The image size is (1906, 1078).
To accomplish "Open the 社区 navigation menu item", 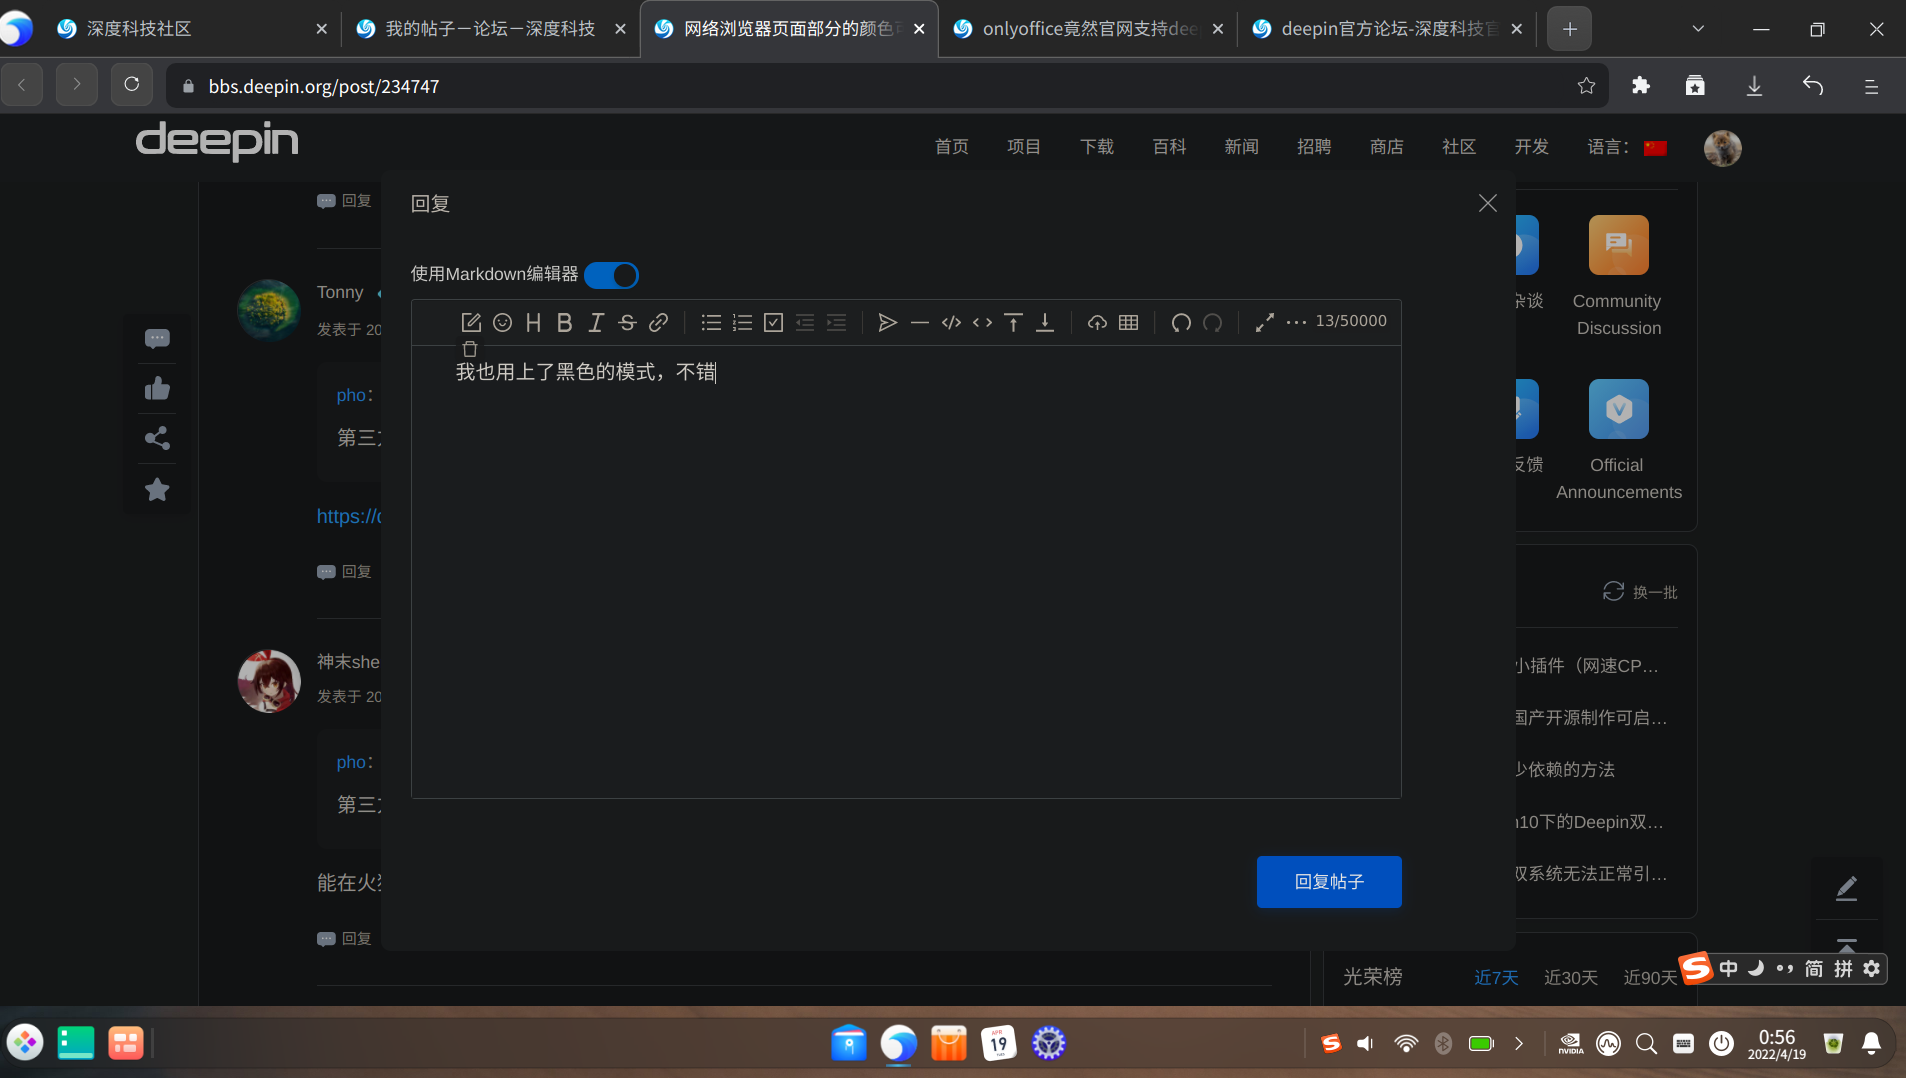I will click(x=1458, y=147).
